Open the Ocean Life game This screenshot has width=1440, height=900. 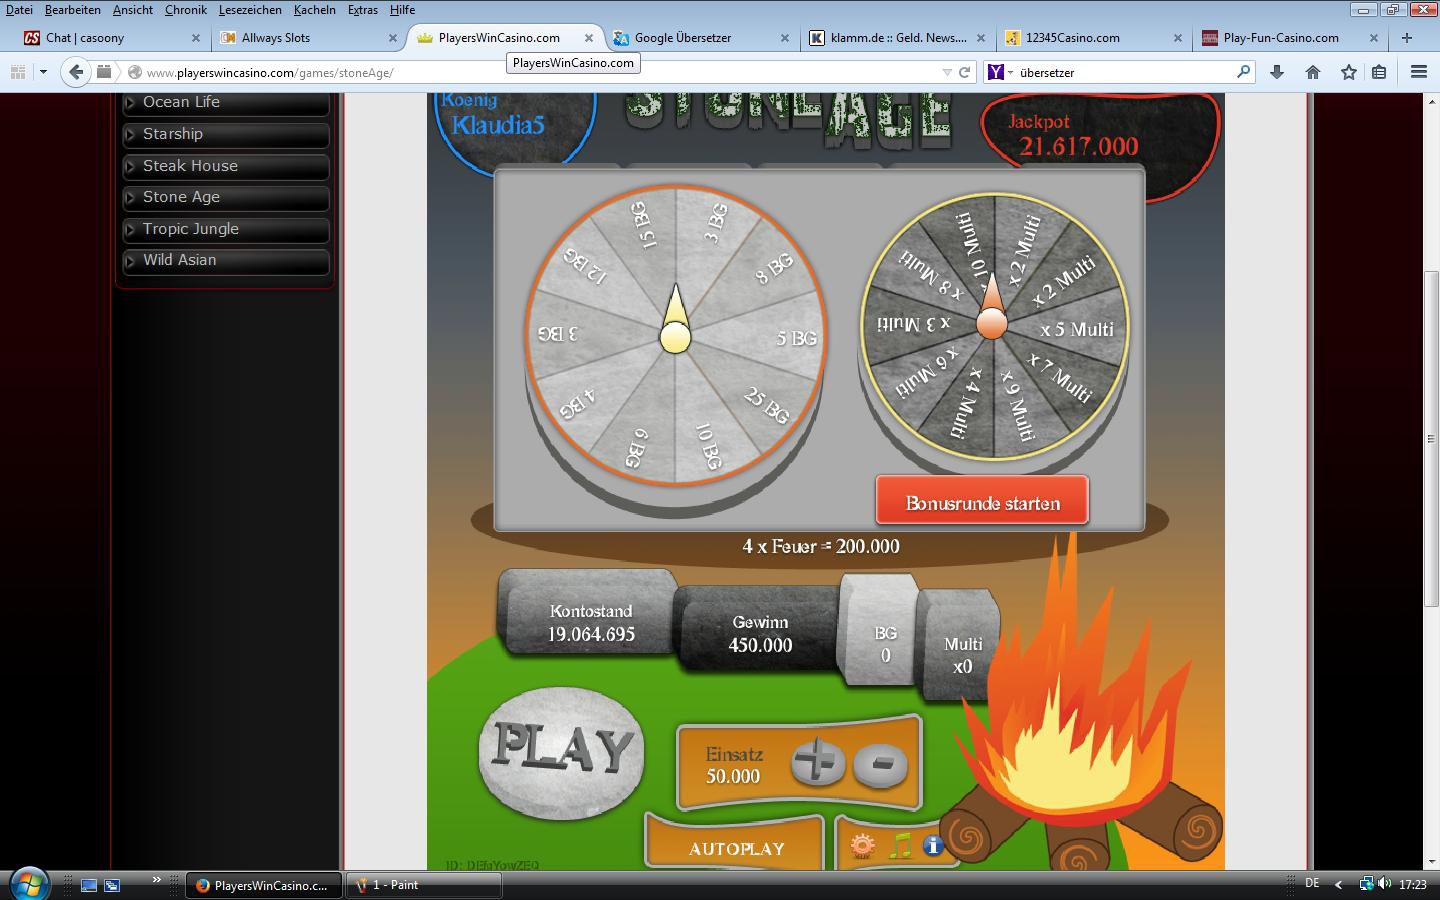click(225, 103)
